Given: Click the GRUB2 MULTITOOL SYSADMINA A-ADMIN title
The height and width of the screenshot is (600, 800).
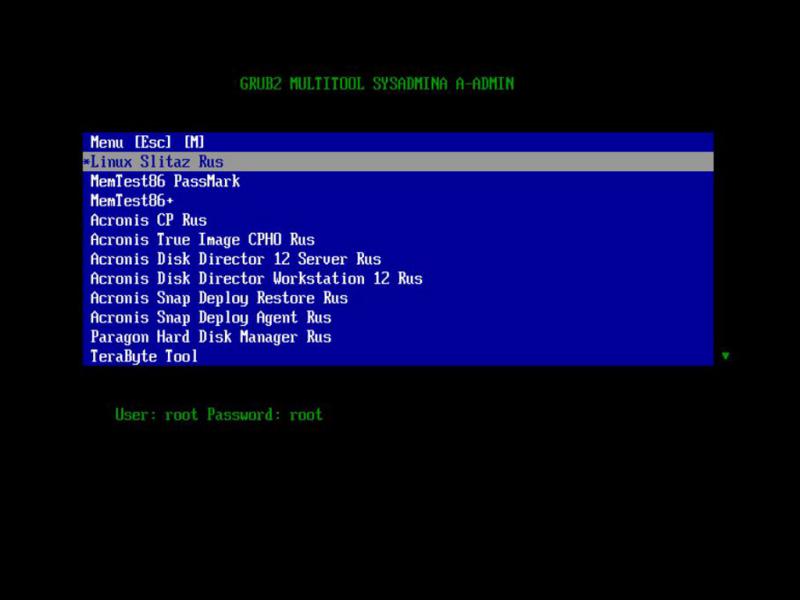Looking at the screenshot, I should click(377, 83).
